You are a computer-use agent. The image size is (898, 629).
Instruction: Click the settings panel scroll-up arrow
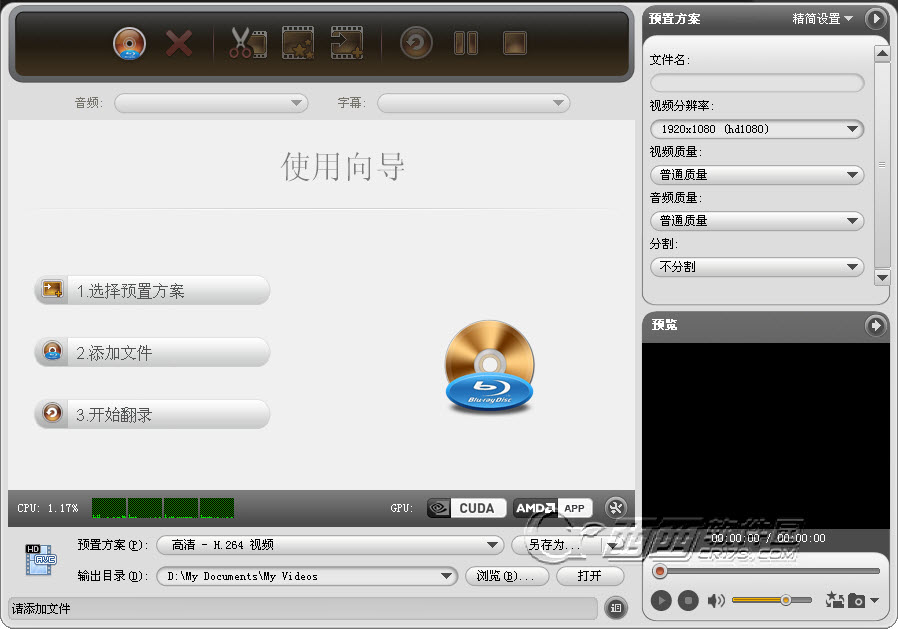click(882, 54)
